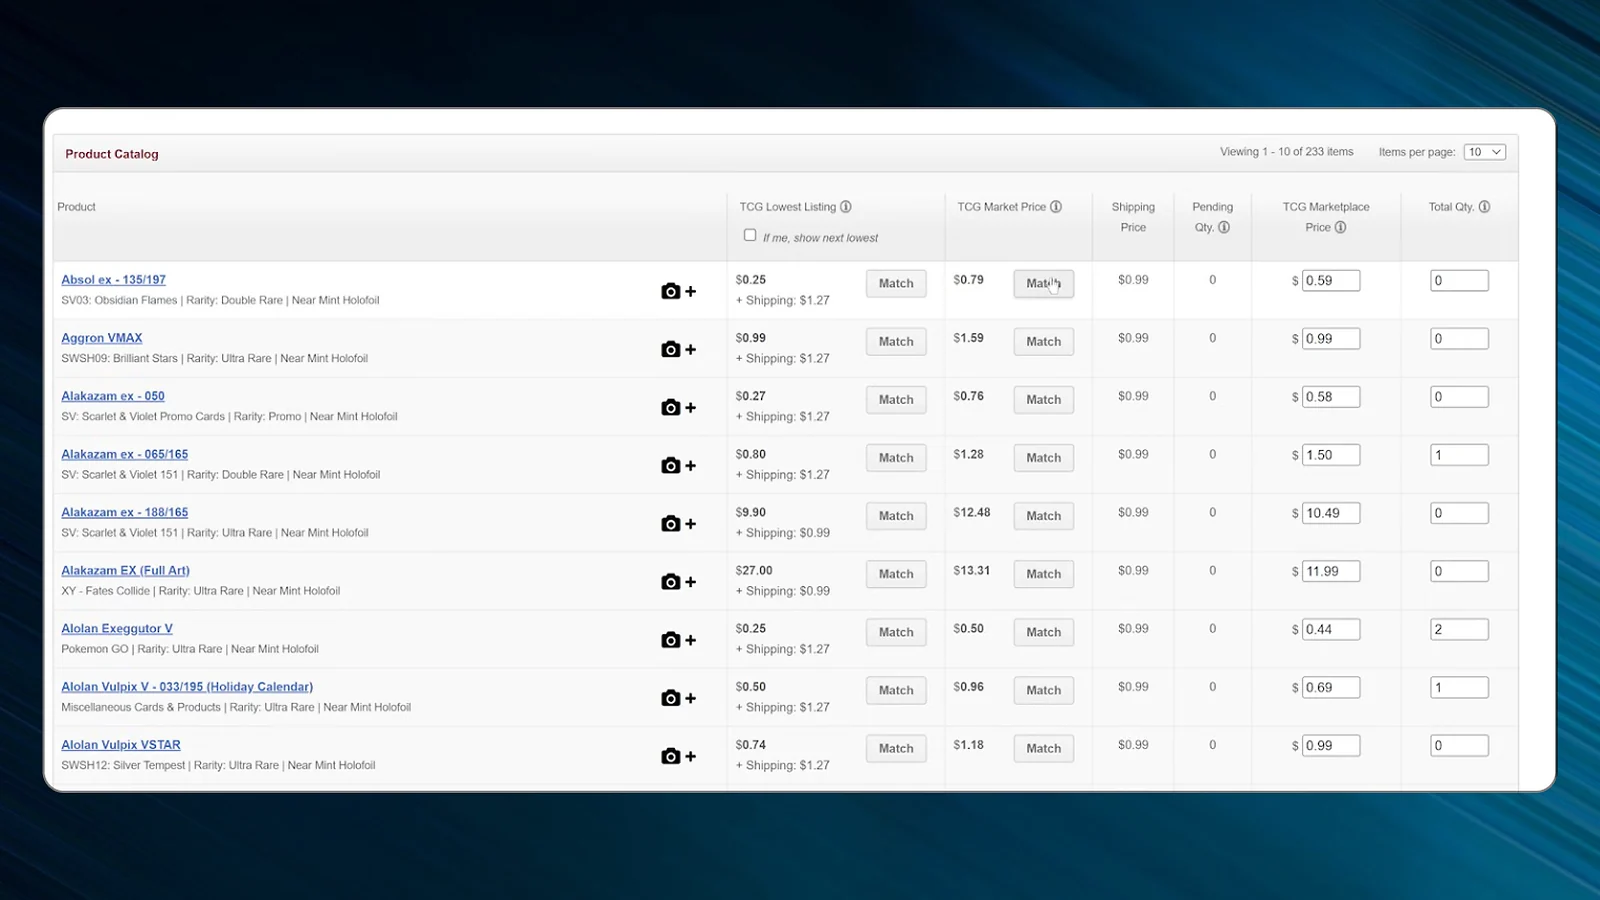Click the plus icon beside Aggron VMAX camera
The height and width of the screenshot is (900, 1600).
[x=690, y=349]
